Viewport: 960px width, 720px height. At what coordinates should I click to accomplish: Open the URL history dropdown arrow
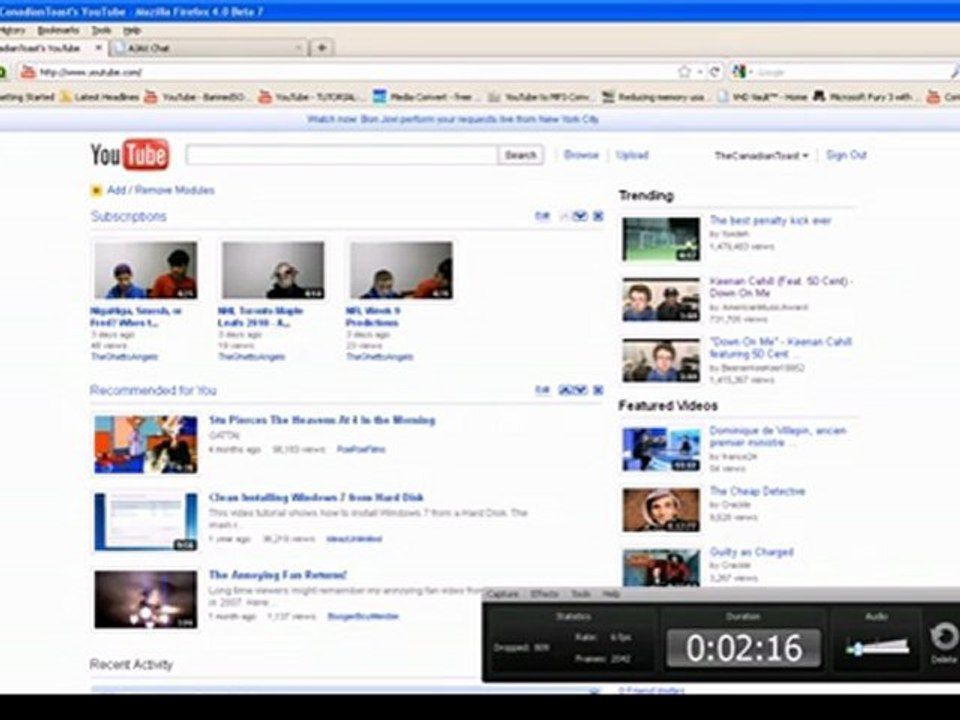(700, 72)
